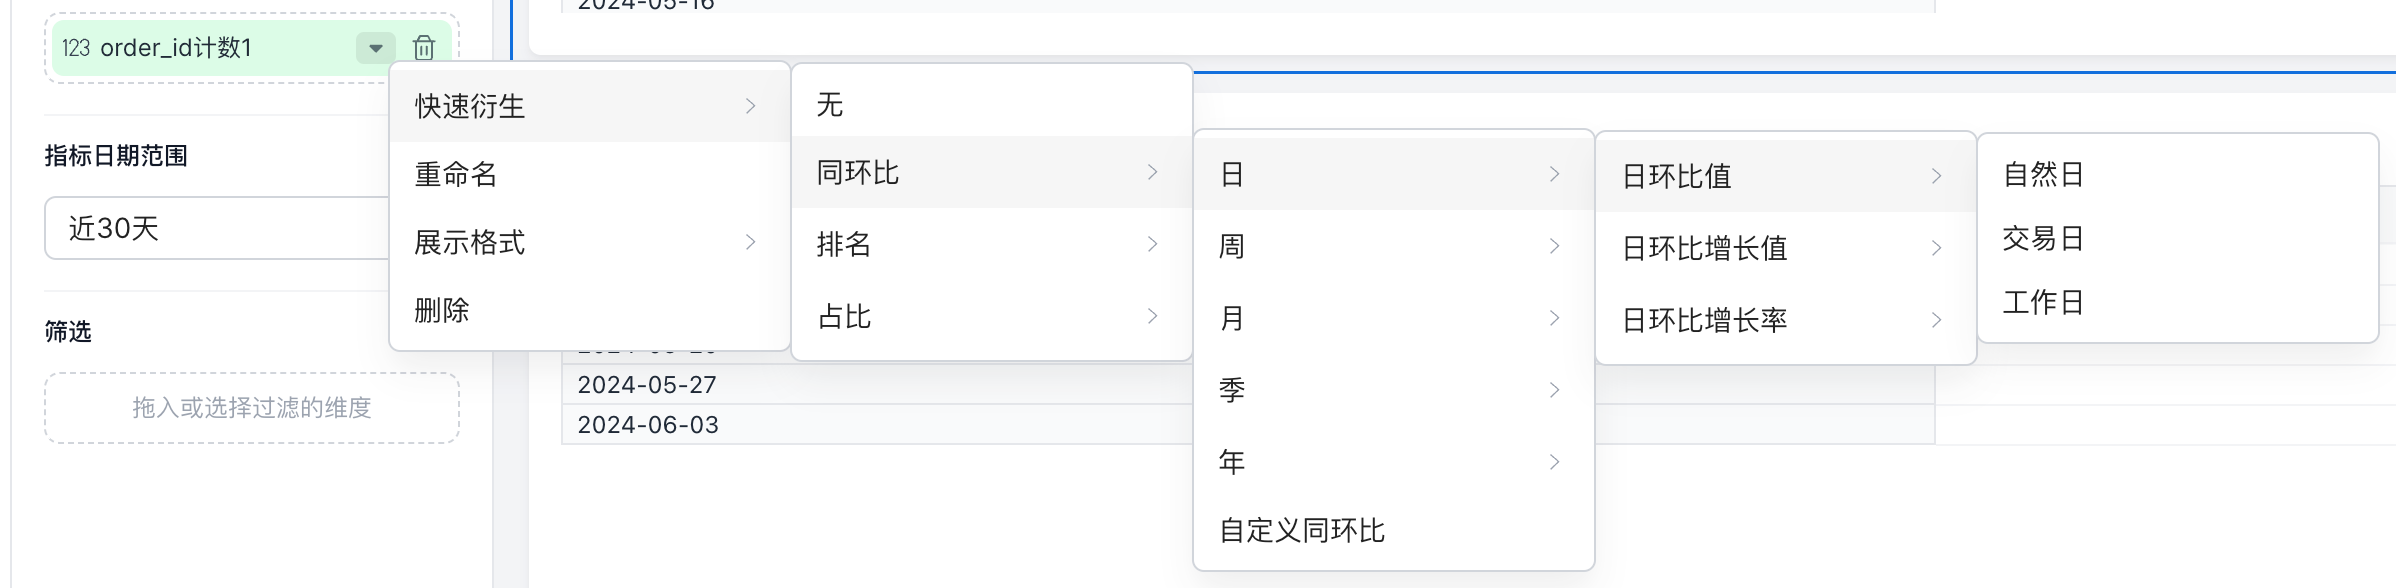Select 无 in the derivation menu

click(x=990, y=104)
